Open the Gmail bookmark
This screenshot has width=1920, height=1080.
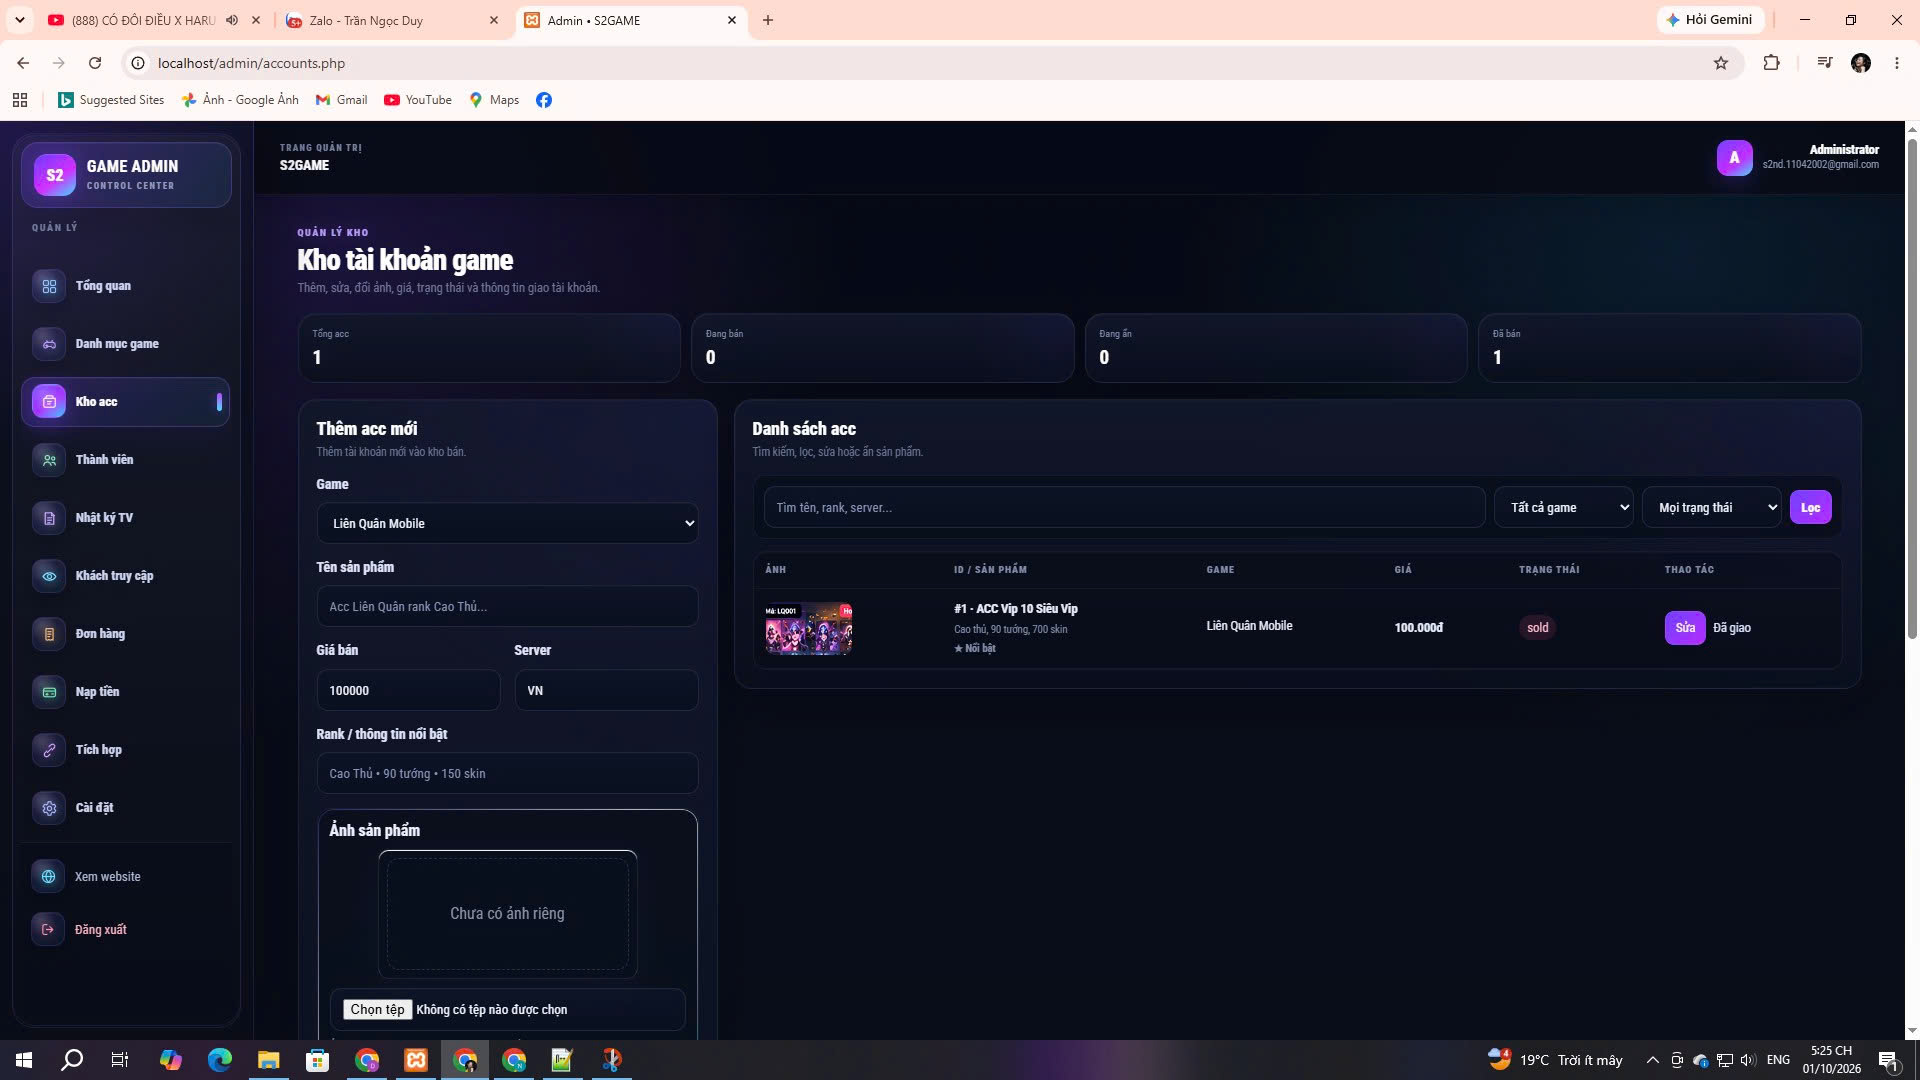(342, 100)
